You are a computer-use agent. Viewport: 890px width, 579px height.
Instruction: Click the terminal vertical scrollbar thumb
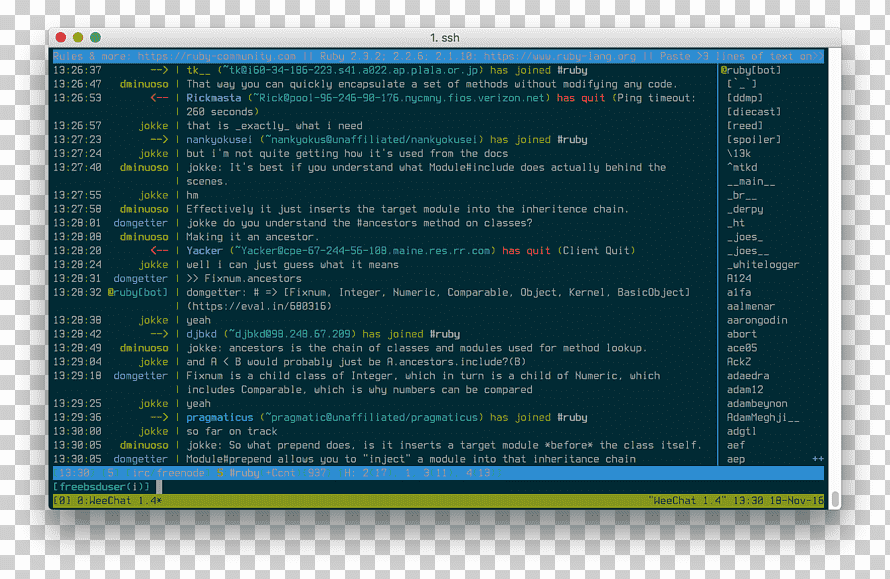pos(835,500)
